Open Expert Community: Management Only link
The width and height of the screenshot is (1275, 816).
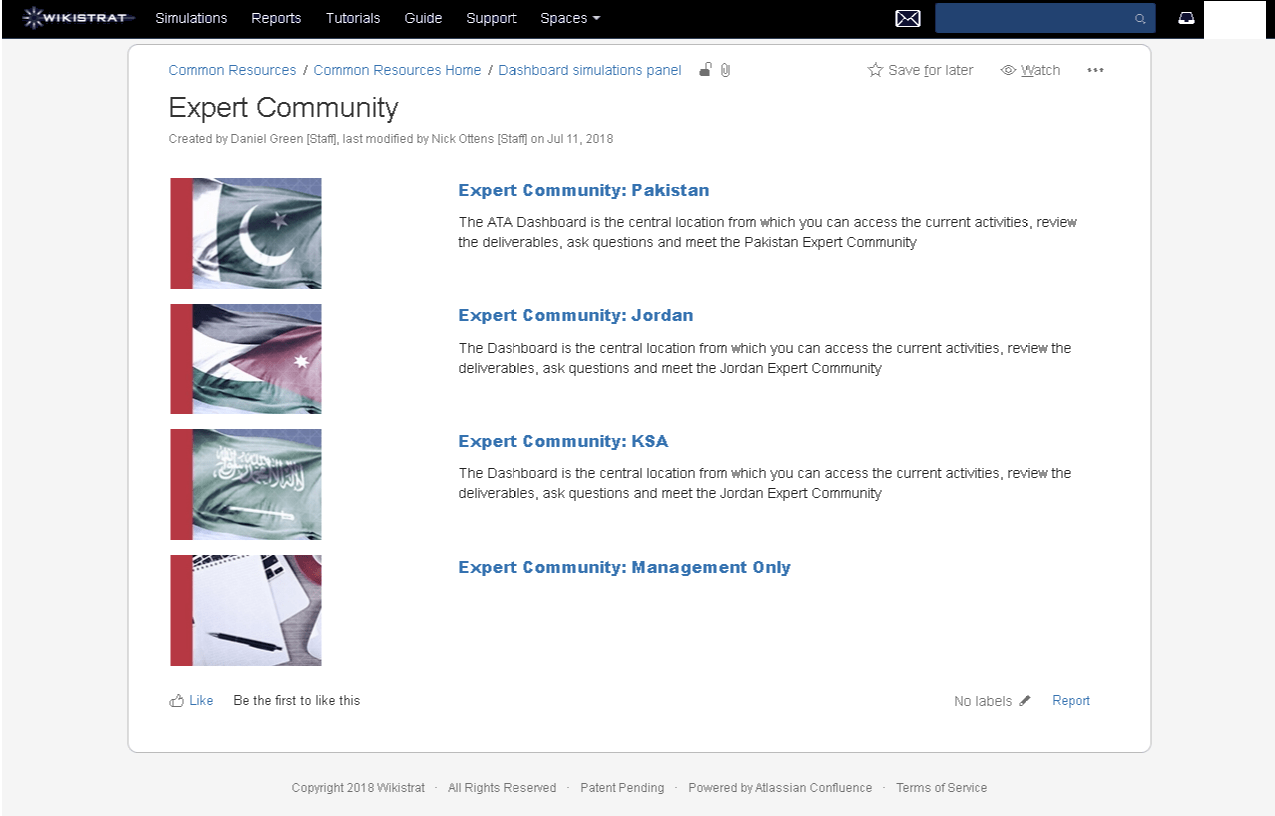[x=625, y=567]
